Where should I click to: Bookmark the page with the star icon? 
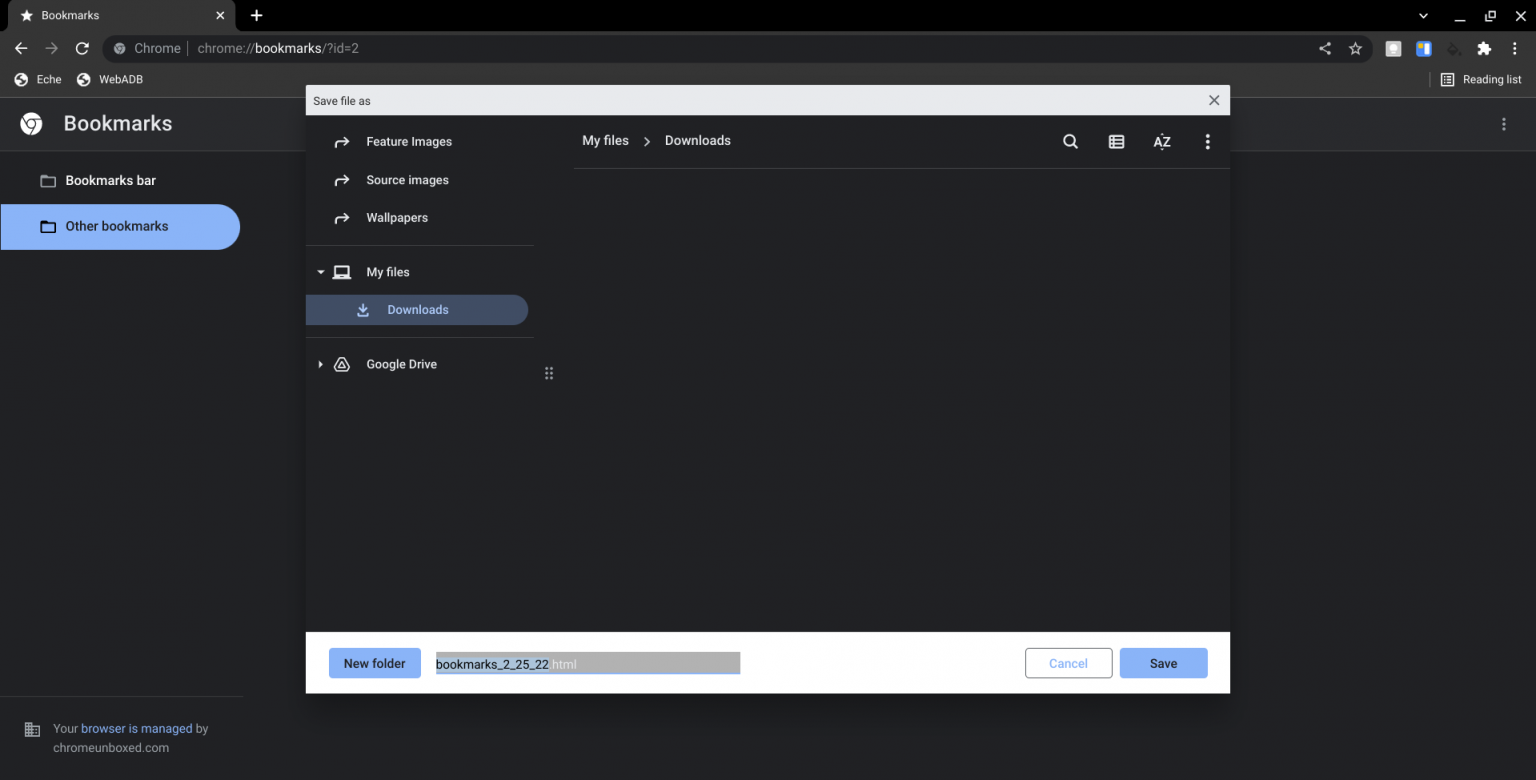pos(1355,48)
